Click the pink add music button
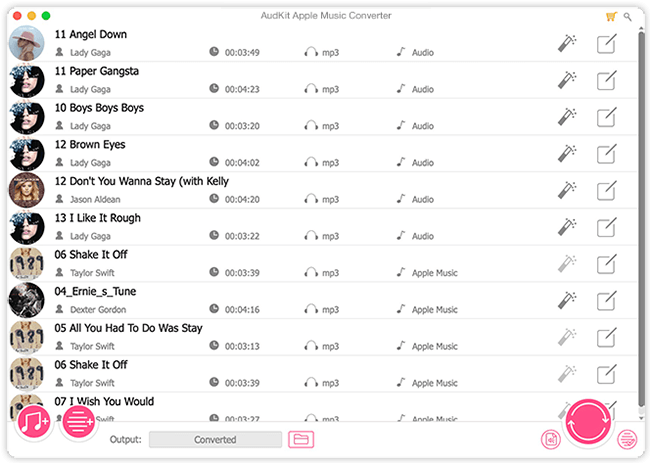This screenshot has width=650, height=463. point(34,422)
